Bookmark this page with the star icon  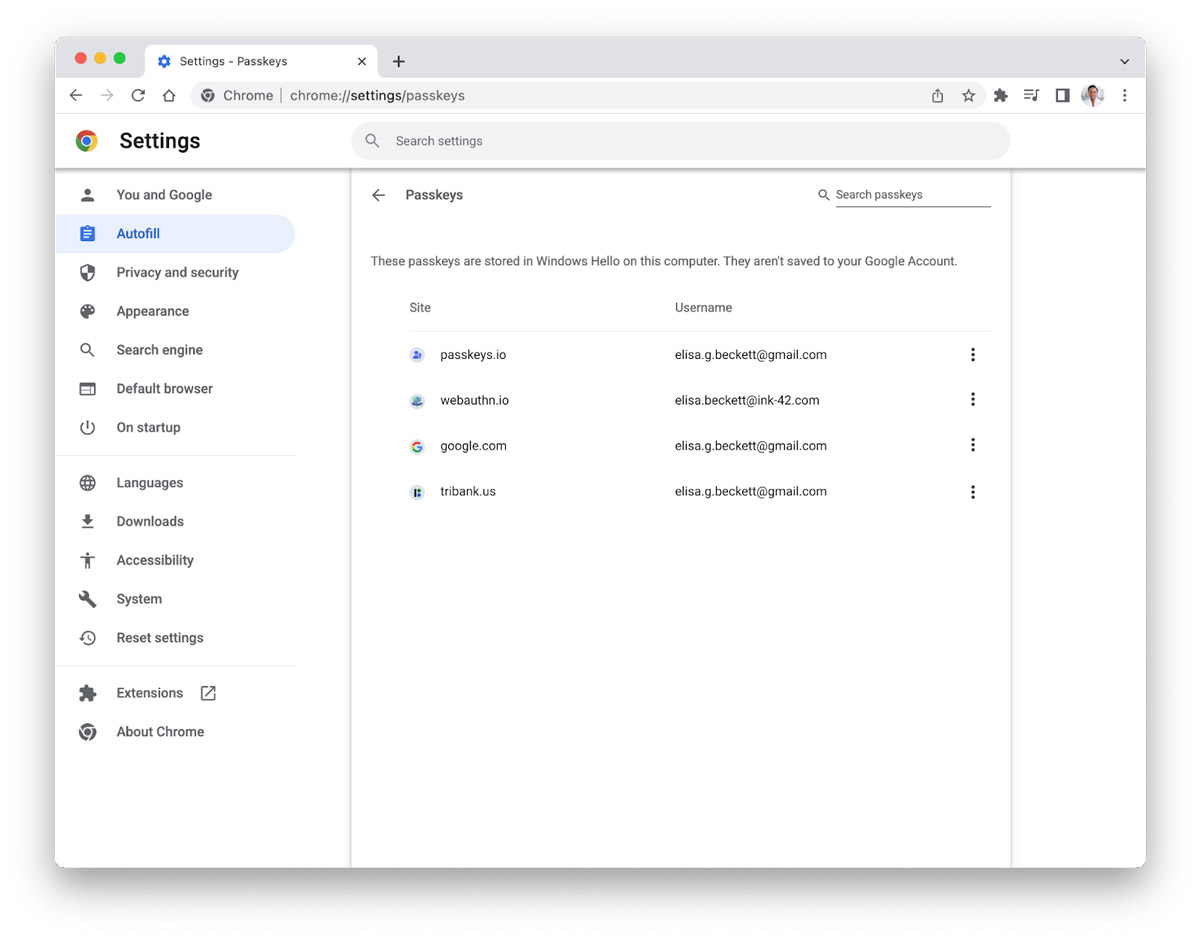tap(968, 95)
